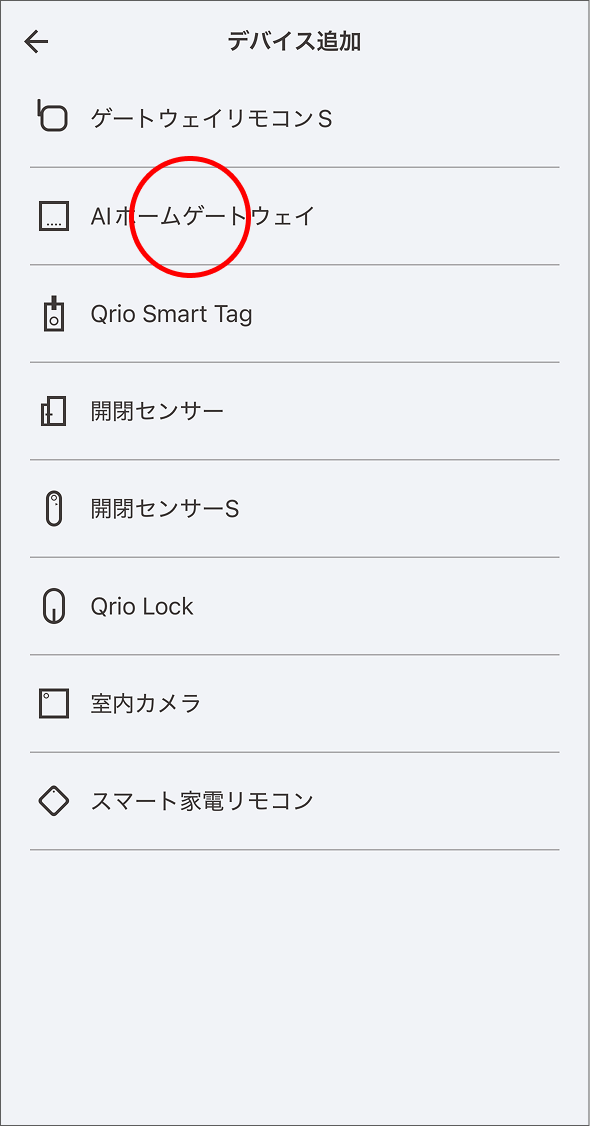Click the 開閉センサーS capsule icon
This screenshot has height=1126, width=590.
click(52, 508)
